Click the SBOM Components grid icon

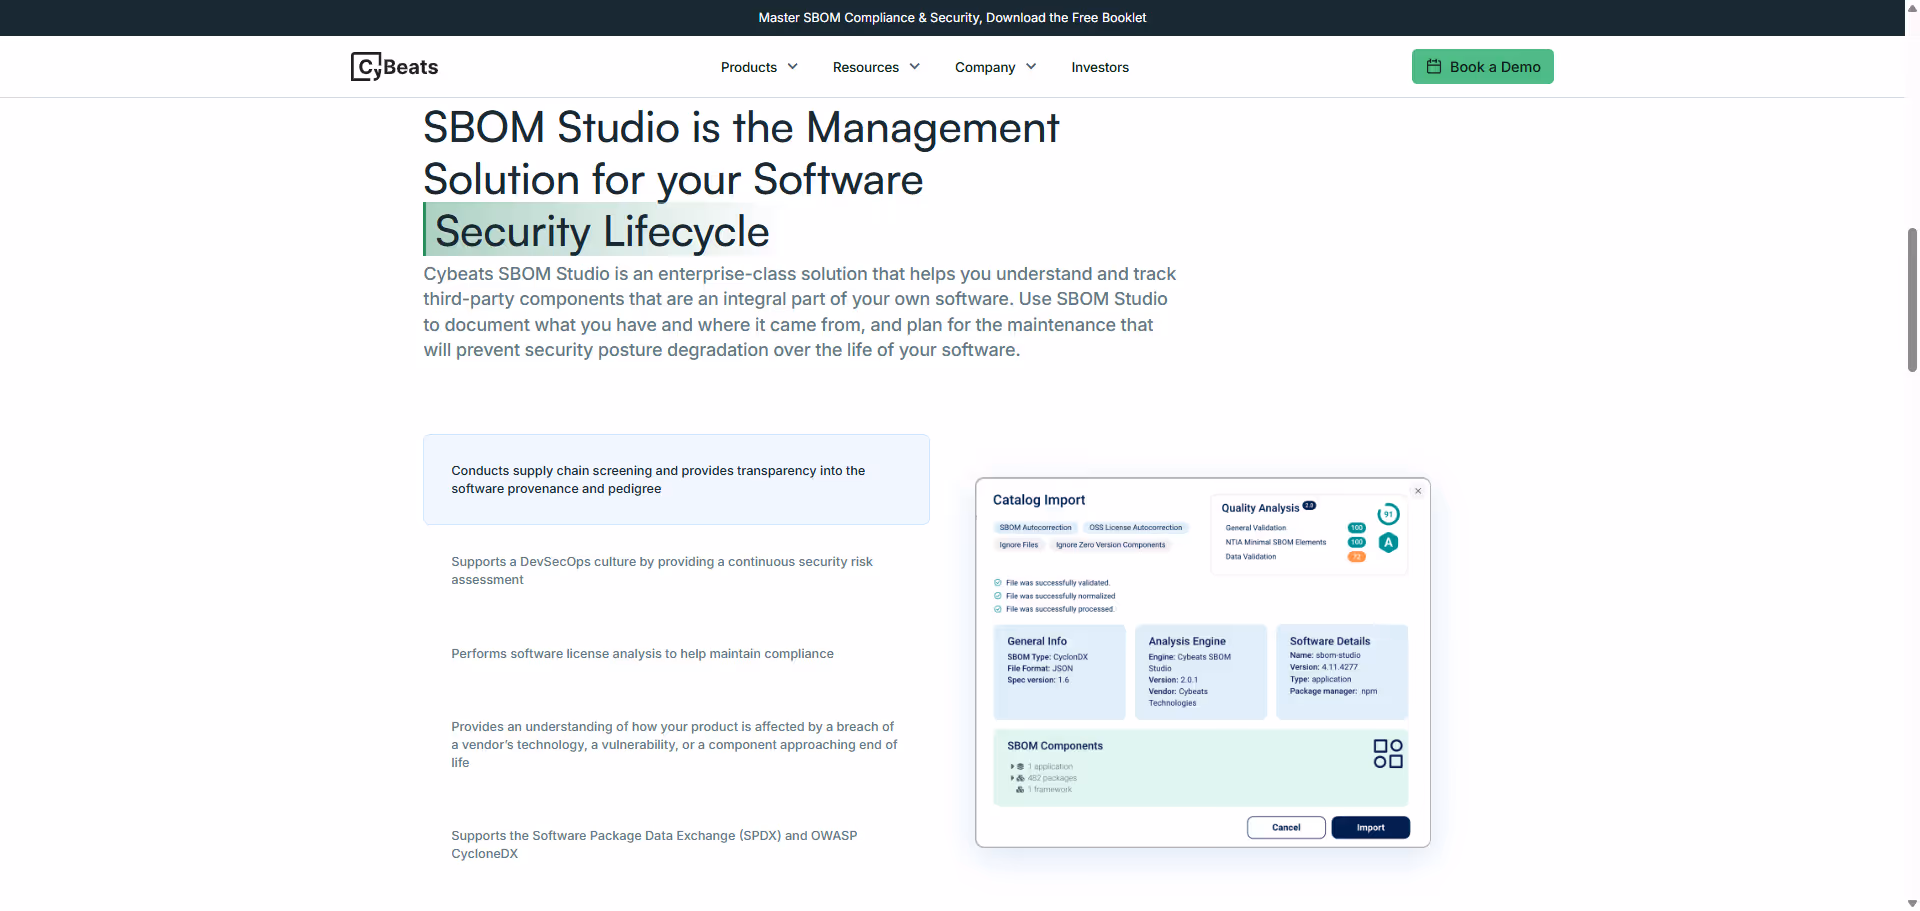1388,753
